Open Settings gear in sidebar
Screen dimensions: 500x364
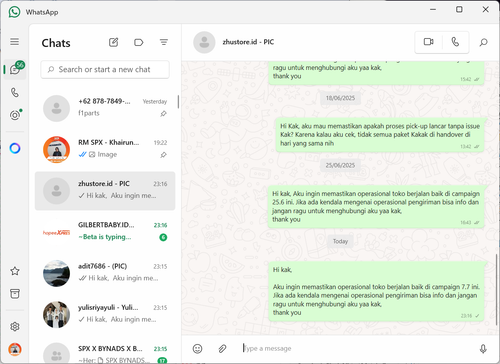[15, 326]
